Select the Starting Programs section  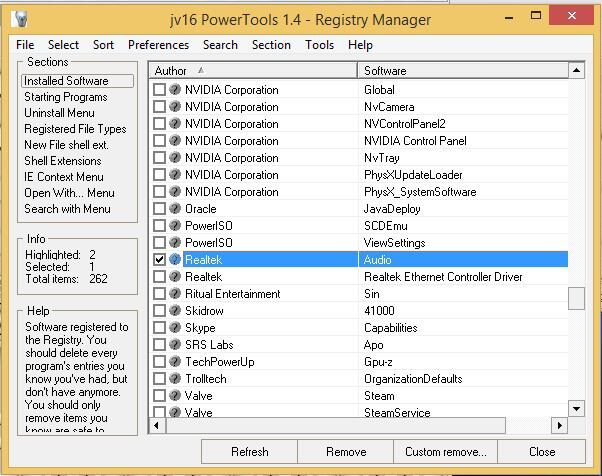coord(66,97)
